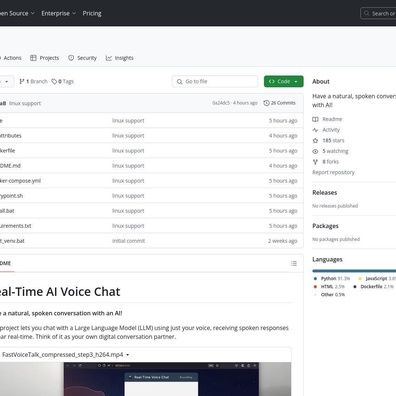The width and height of the screenshot is (396, 396).
Task: Open the initial commit message link
Action: 128,241
